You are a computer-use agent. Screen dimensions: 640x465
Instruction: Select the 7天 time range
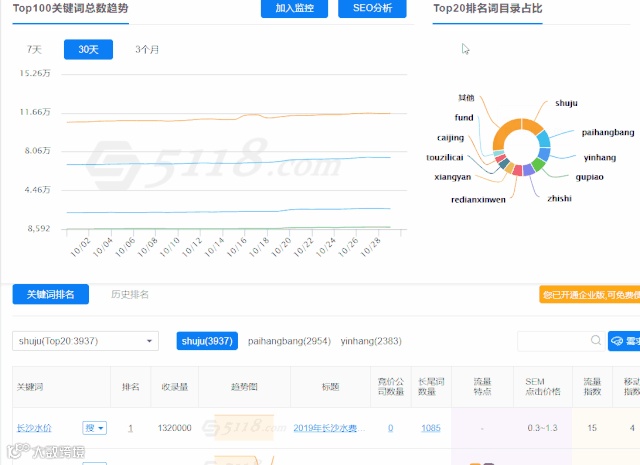tap(34, 49)
